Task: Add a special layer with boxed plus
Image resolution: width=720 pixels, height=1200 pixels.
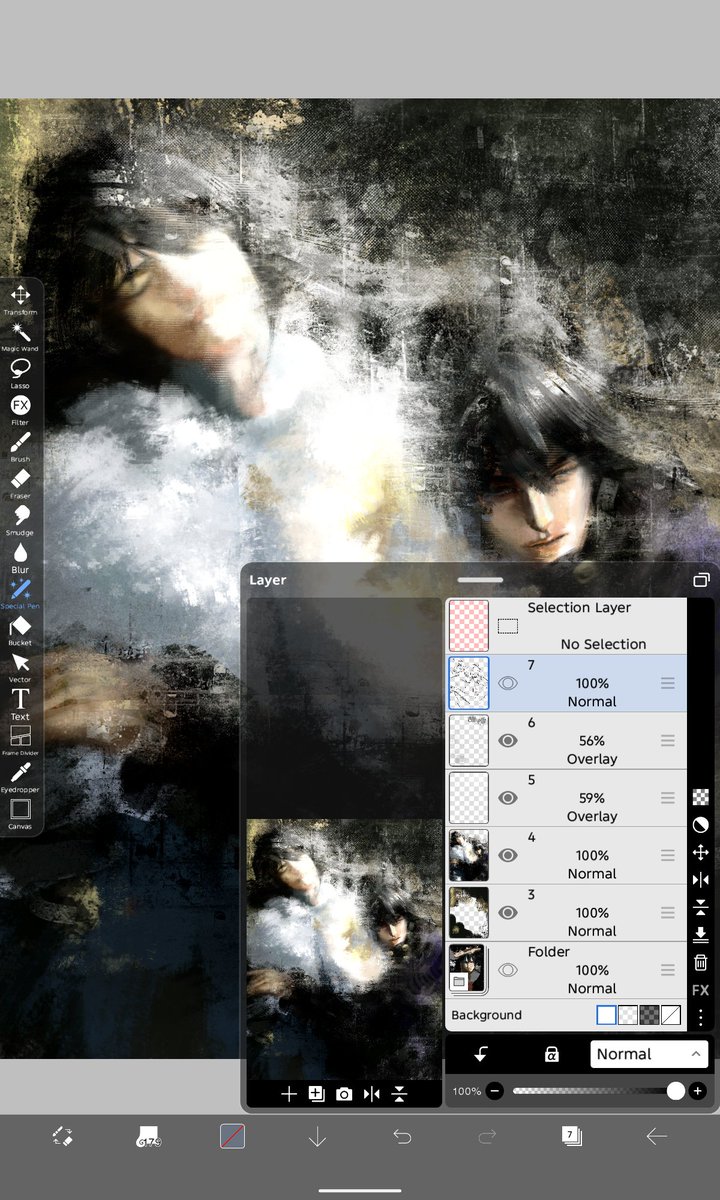Action: [x=316, y=1094]
